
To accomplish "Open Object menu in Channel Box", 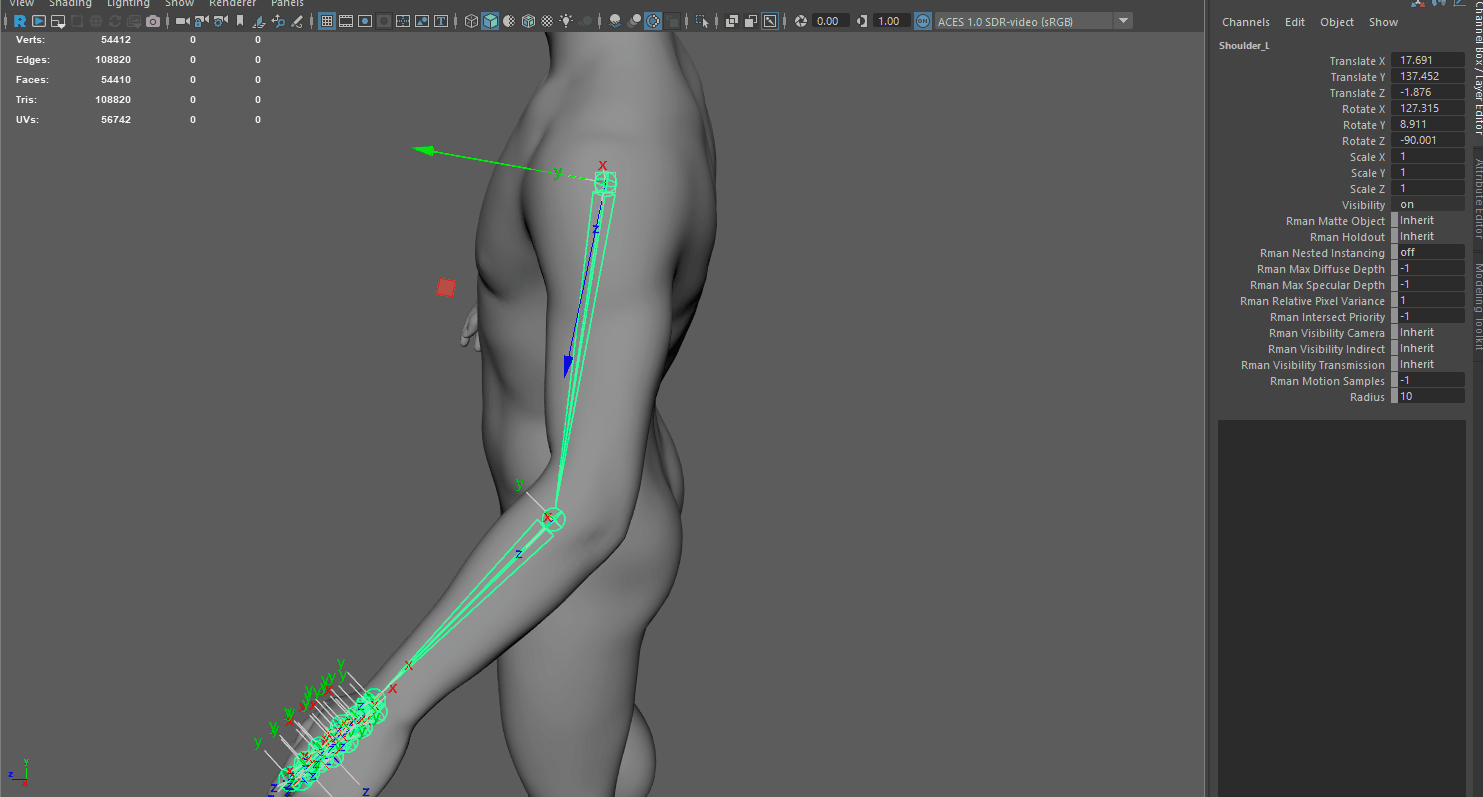I will (x=1337, y=22).
